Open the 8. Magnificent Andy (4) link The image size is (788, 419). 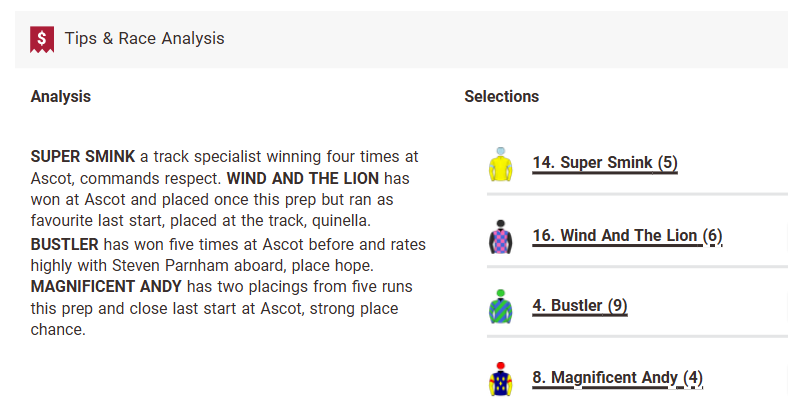click(617, 378)
